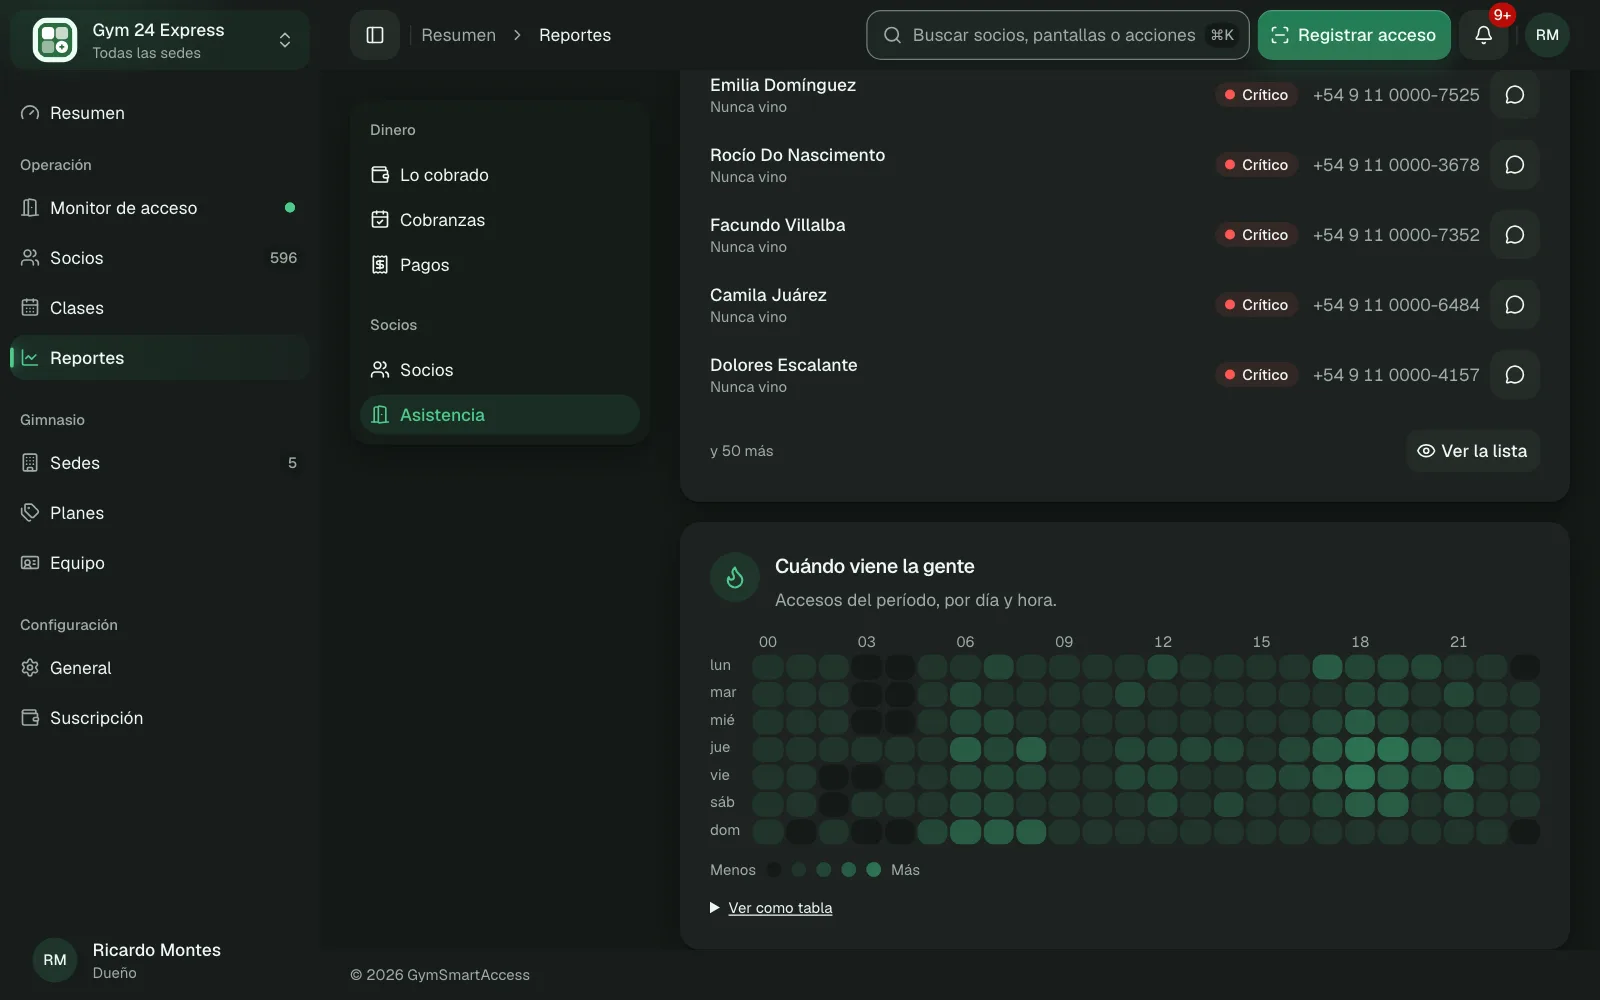This screenshot has width=1600, height=1000.
Task: Click the Reportes breadcrumb text
Action: point(575,35)
